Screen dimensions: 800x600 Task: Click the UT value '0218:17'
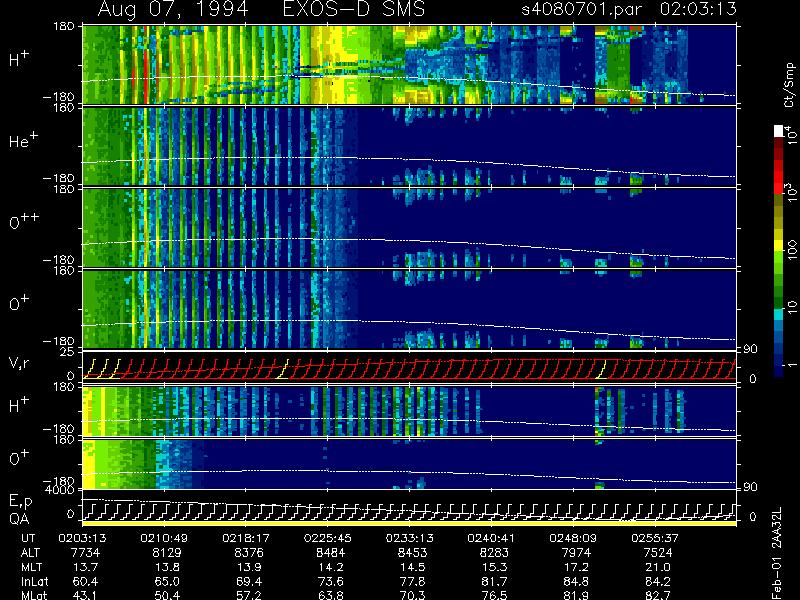coord(246,538)
